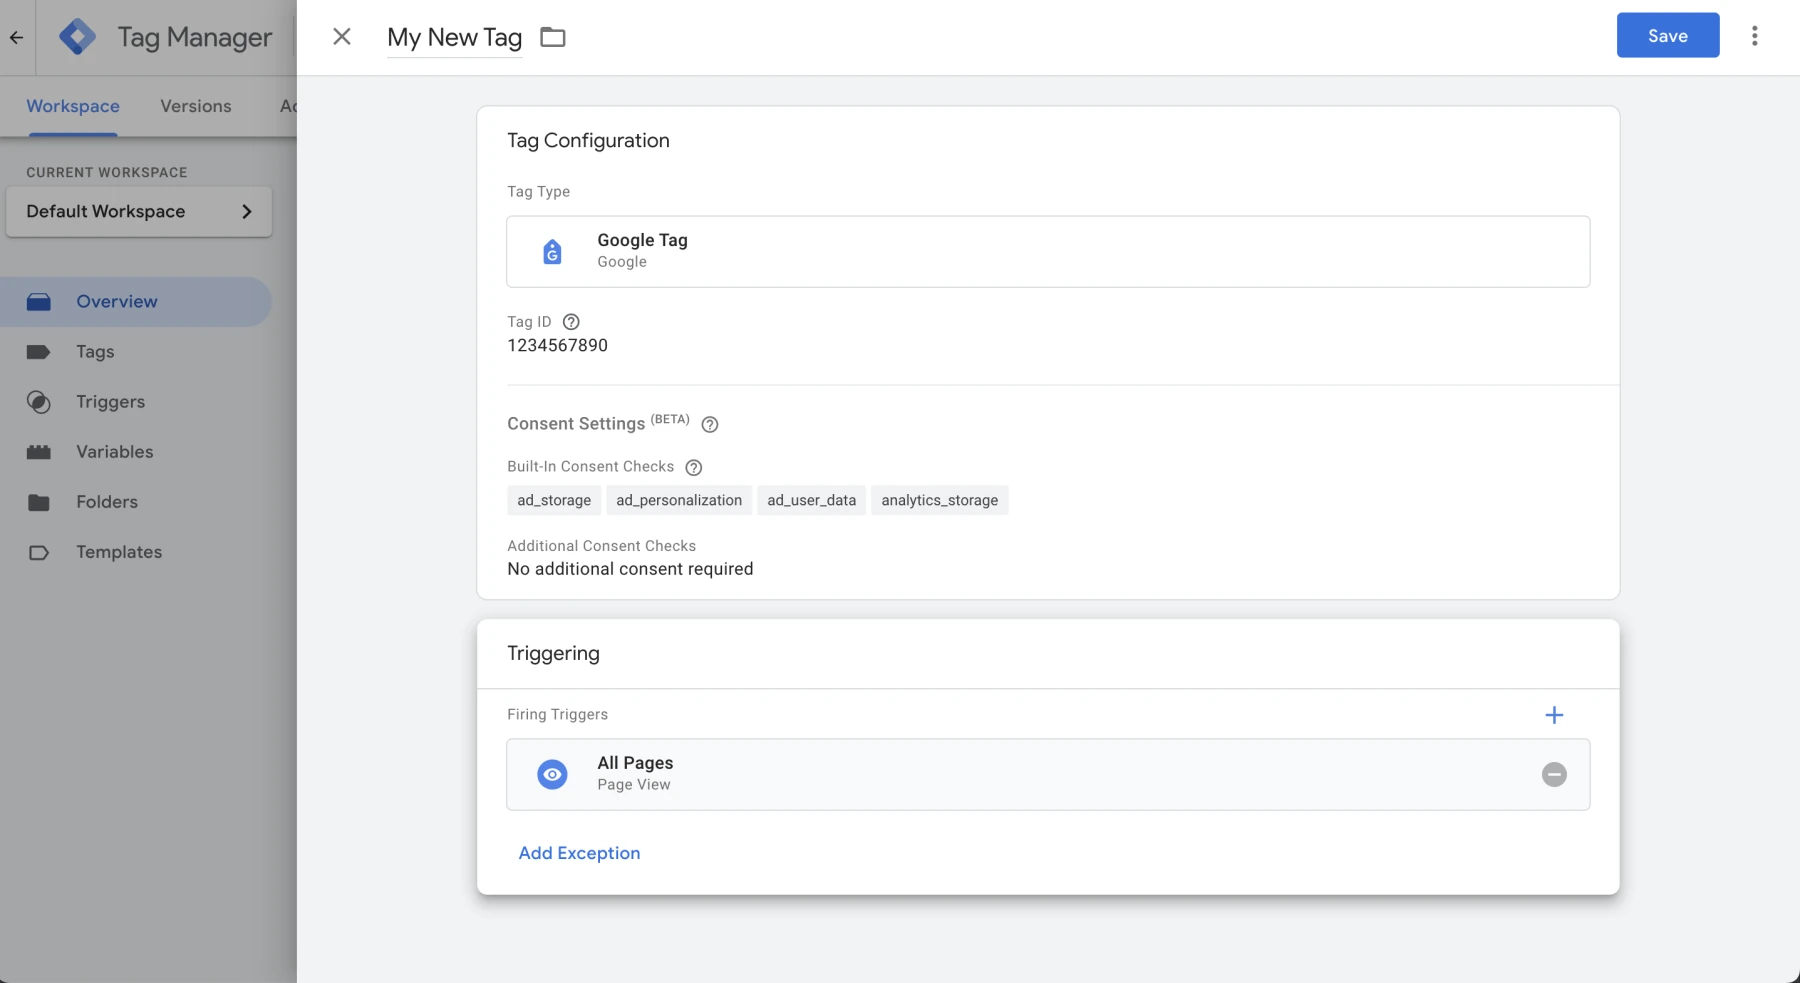This screenshot has height=983, width=1800.
Task: Click the Built-In Consent Checks help icon
Action: tap(693, 467)
